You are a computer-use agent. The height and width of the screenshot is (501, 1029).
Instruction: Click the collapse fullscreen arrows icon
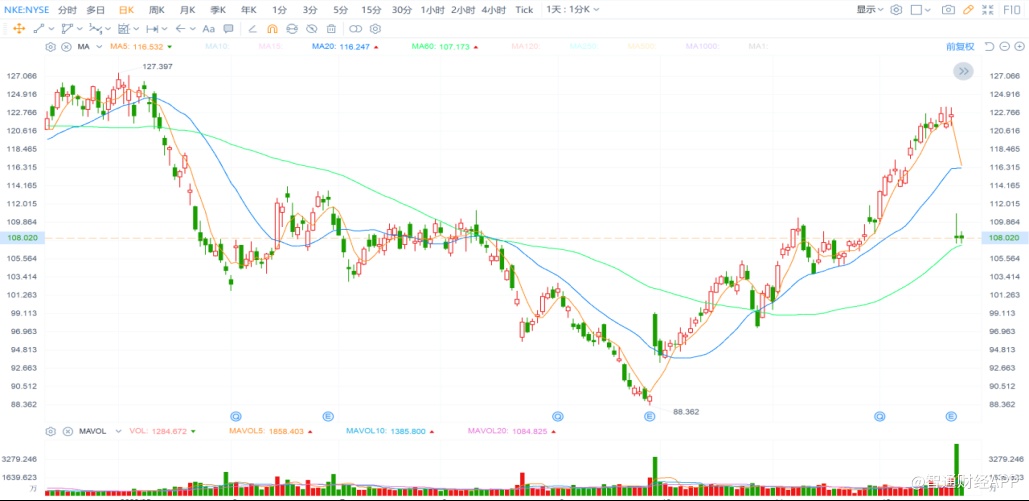(988, 10)
